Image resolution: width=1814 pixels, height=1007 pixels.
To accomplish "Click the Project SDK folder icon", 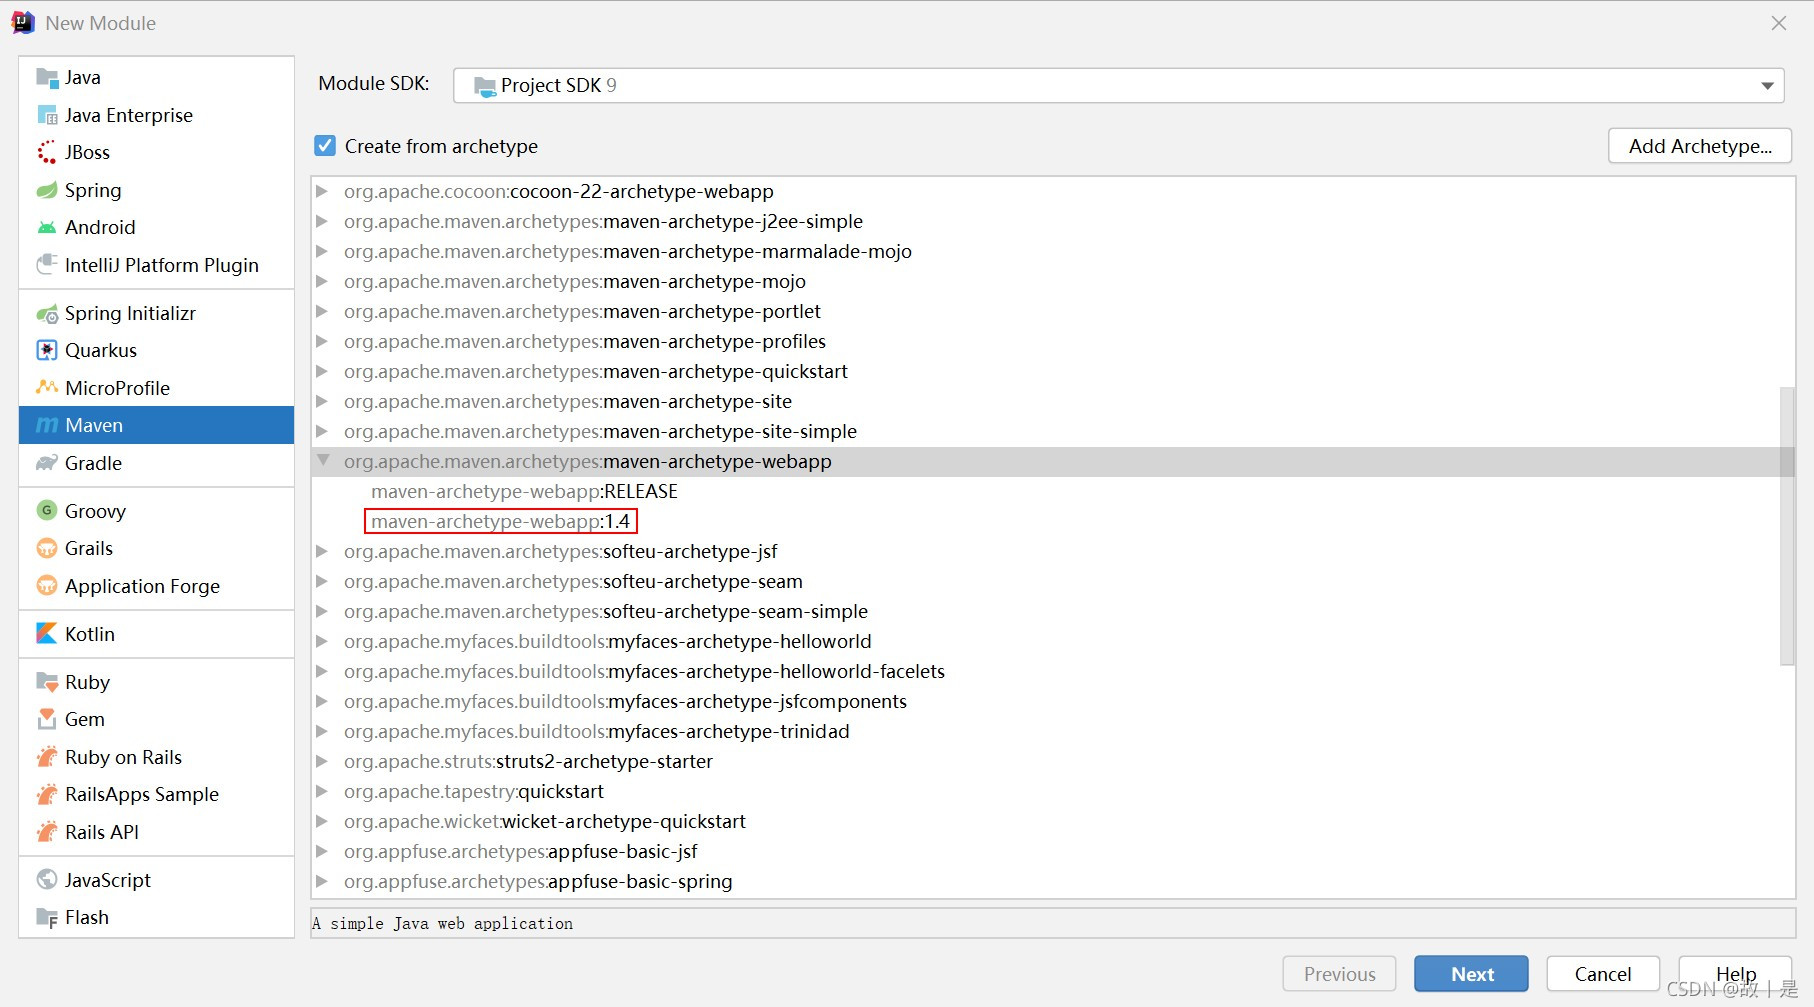I will coord(485,87).
